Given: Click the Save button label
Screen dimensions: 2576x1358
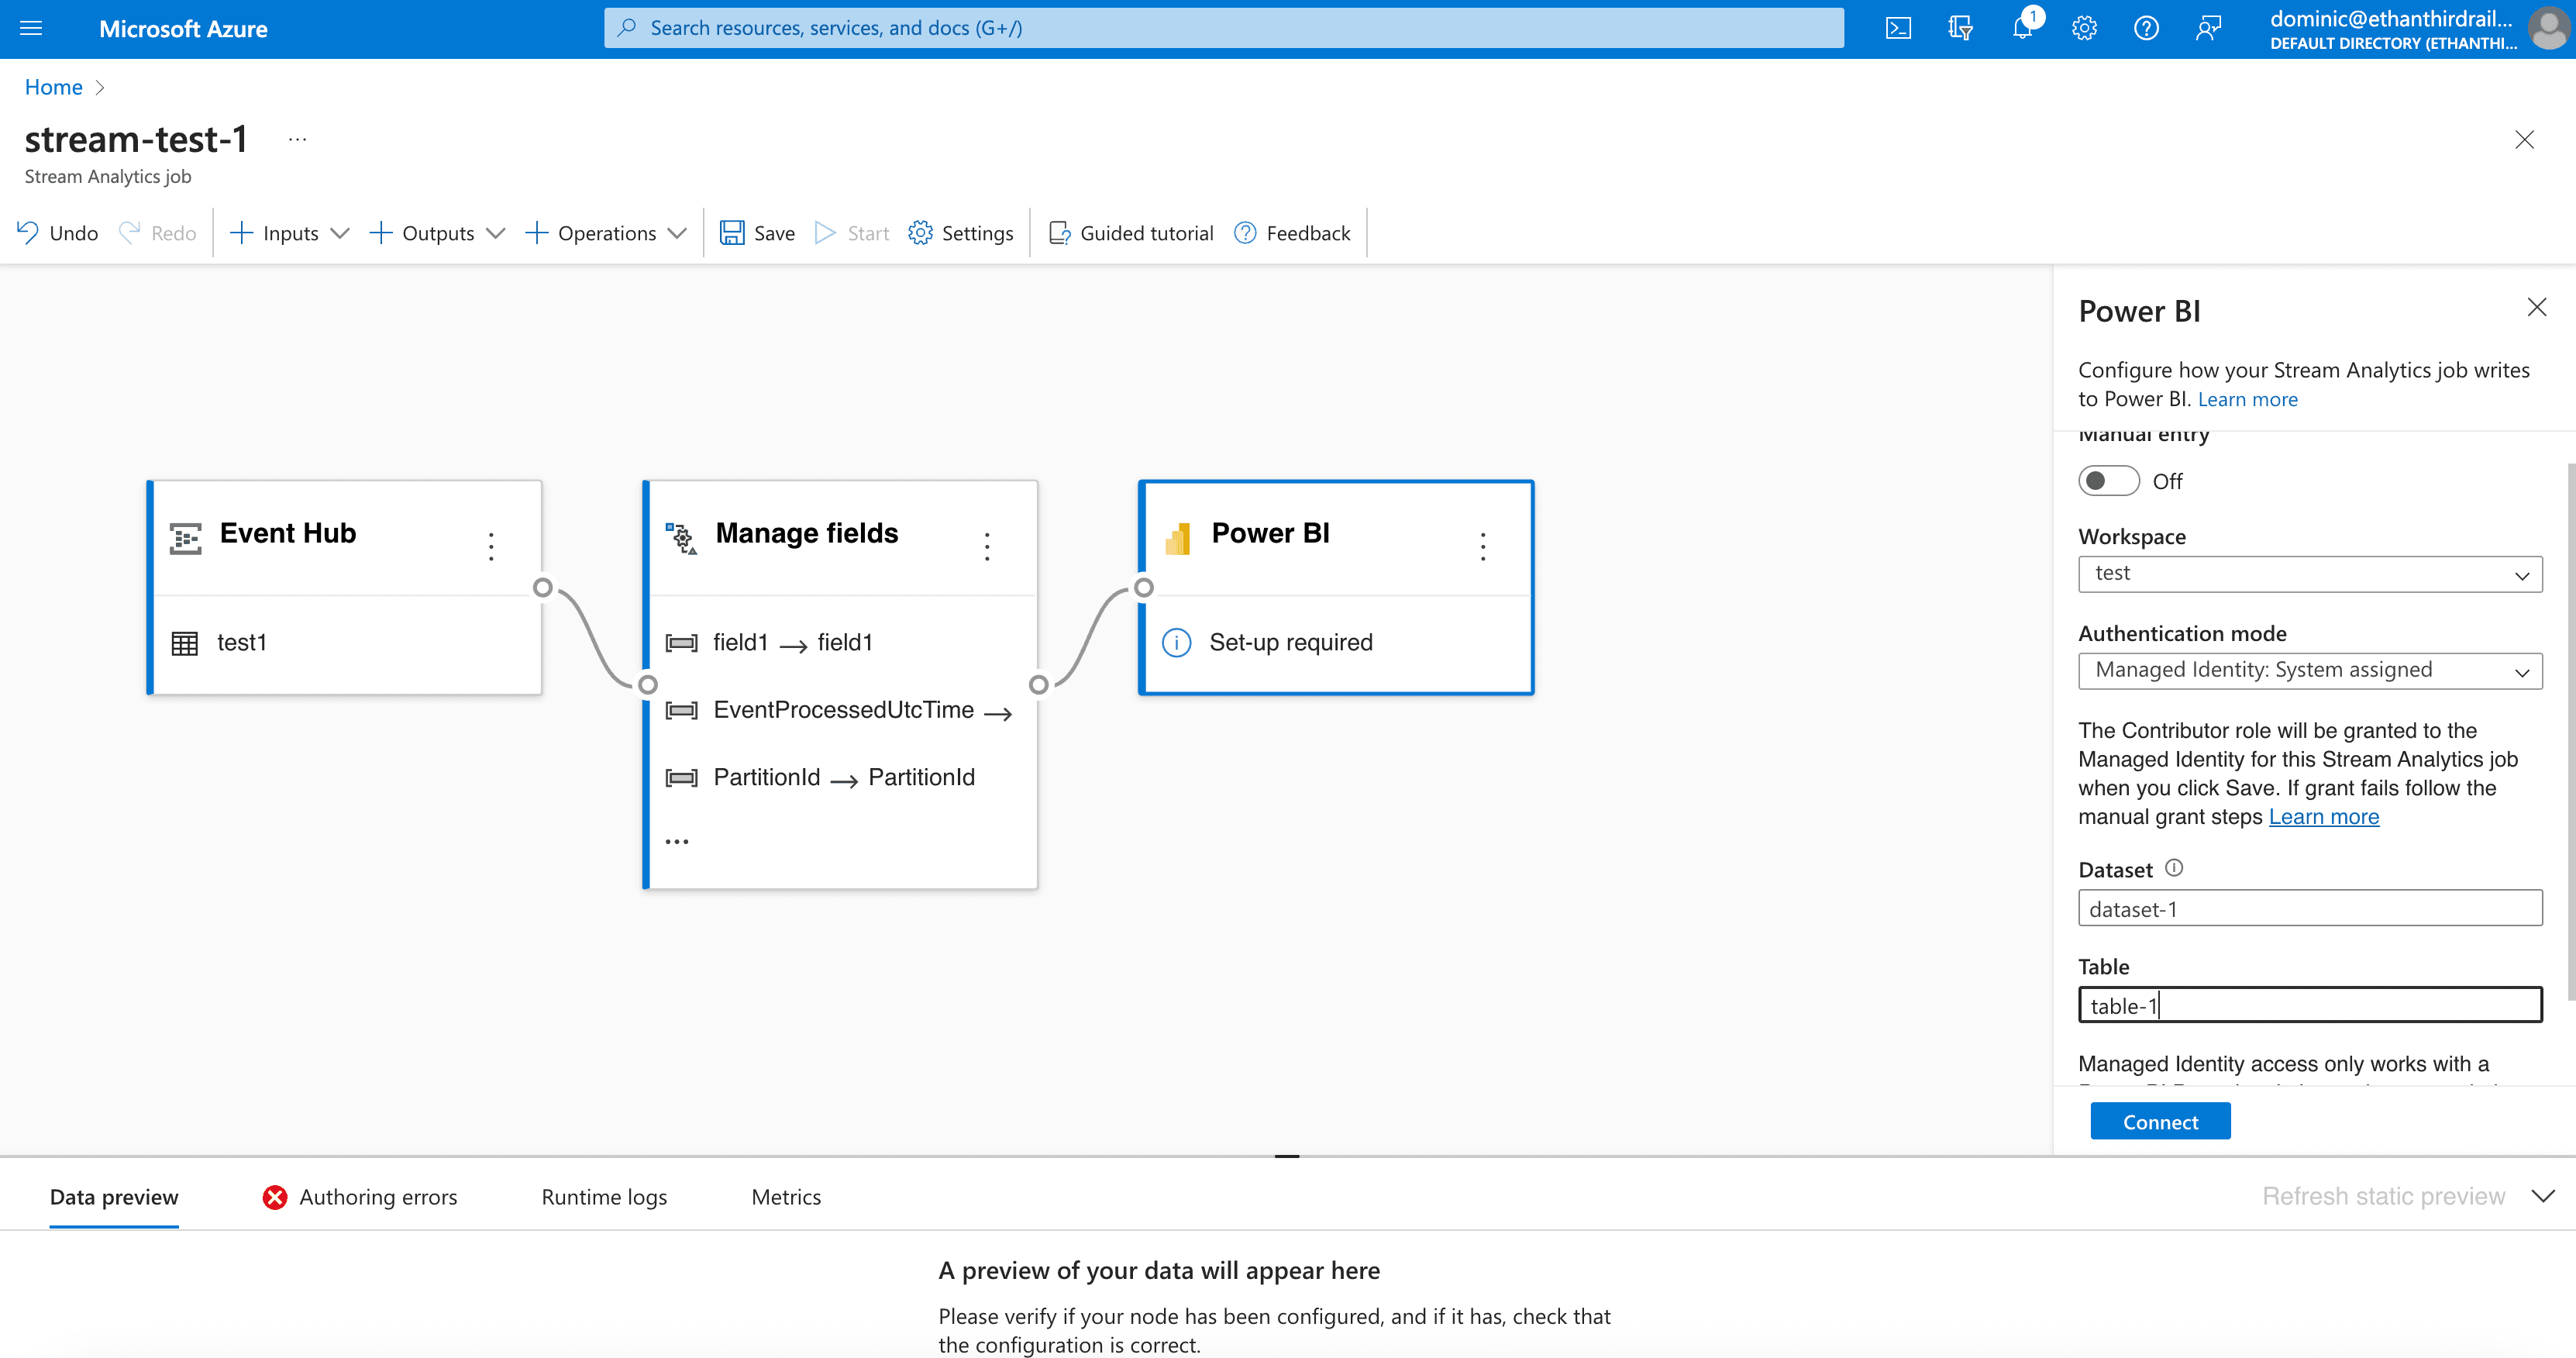Looking at the screenshot, I should tap(774, 233).
